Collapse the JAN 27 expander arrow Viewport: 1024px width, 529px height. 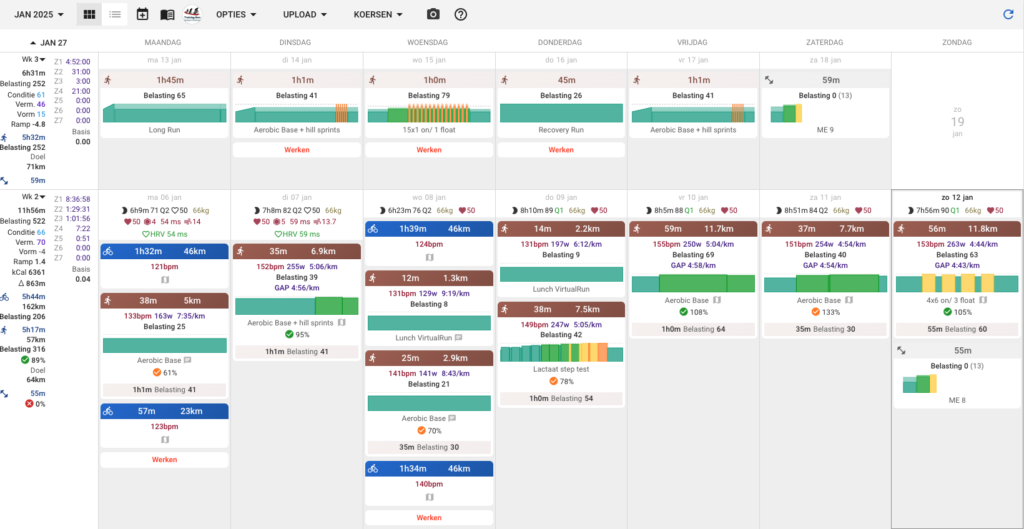(33, 43)
